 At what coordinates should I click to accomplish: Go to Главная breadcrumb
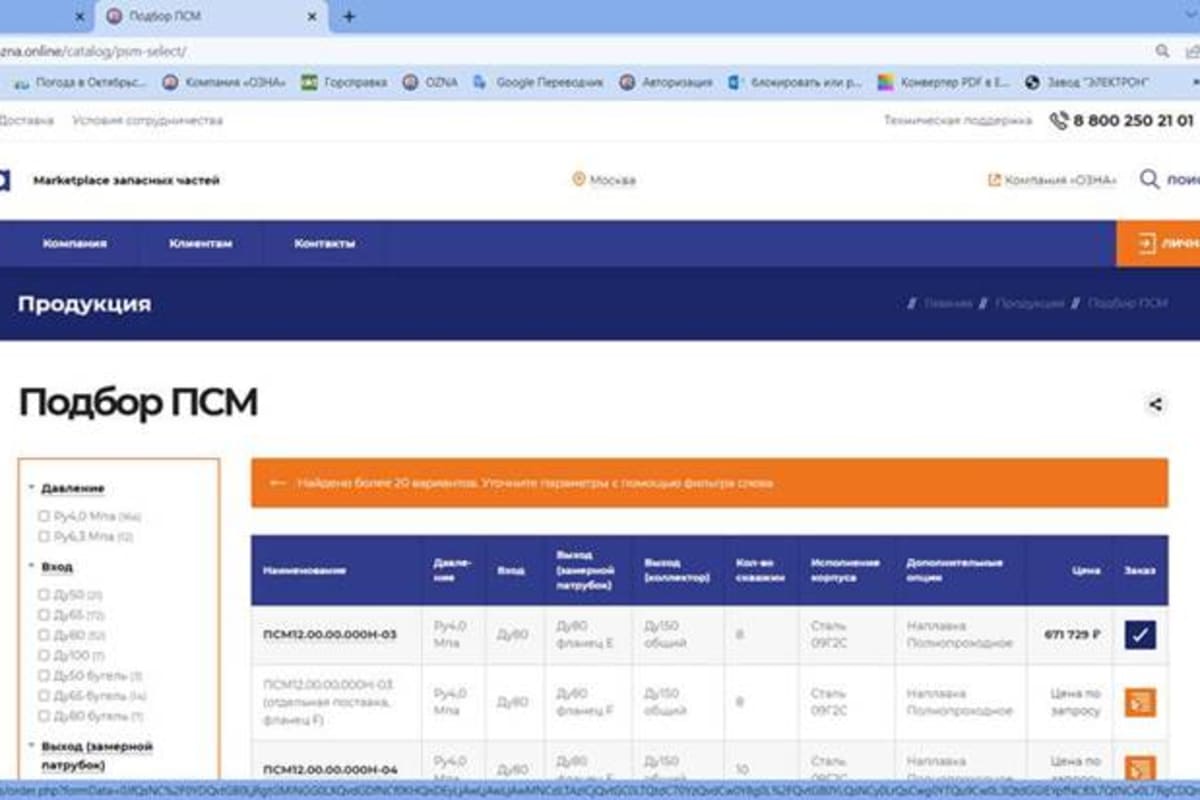pos(947,303)
